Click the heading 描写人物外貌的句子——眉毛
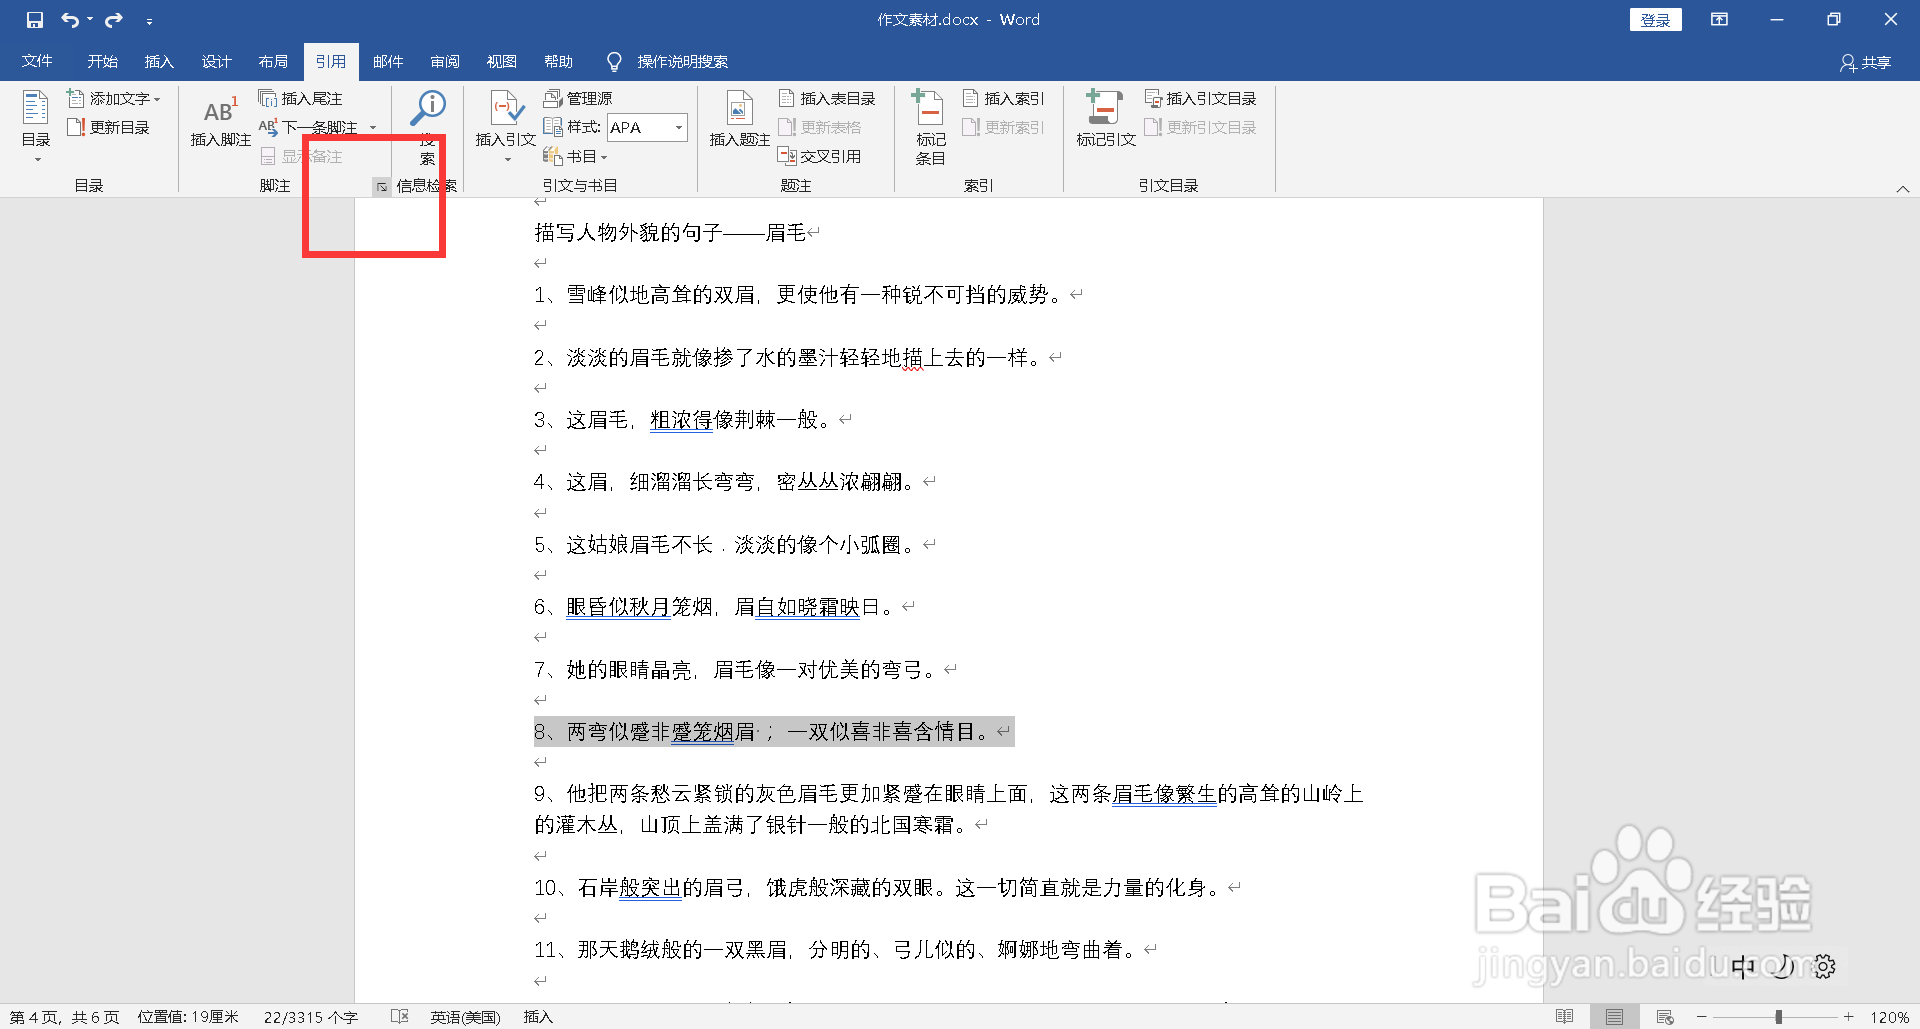The image size is (1920, 1029). coord(670,233)
